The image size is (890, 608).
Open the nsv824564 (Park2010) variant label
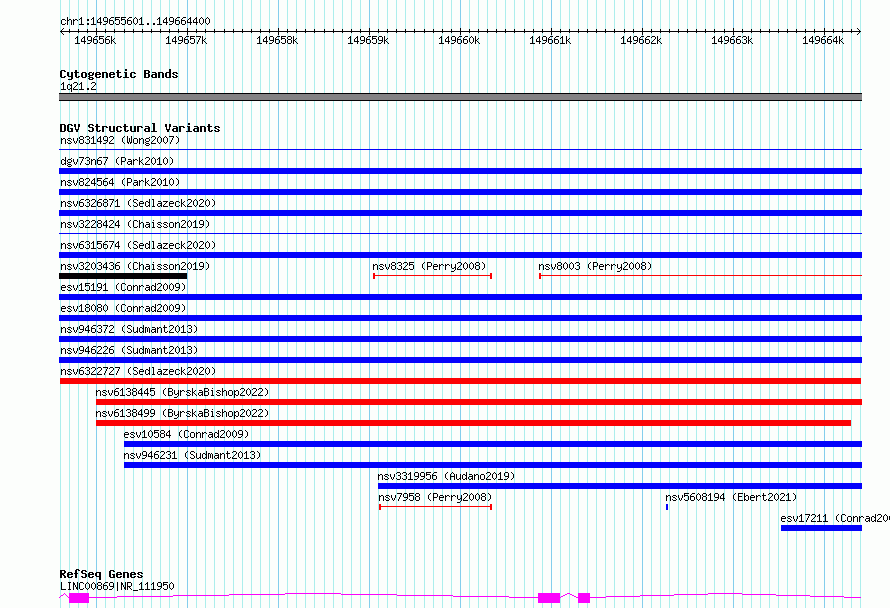120,182
